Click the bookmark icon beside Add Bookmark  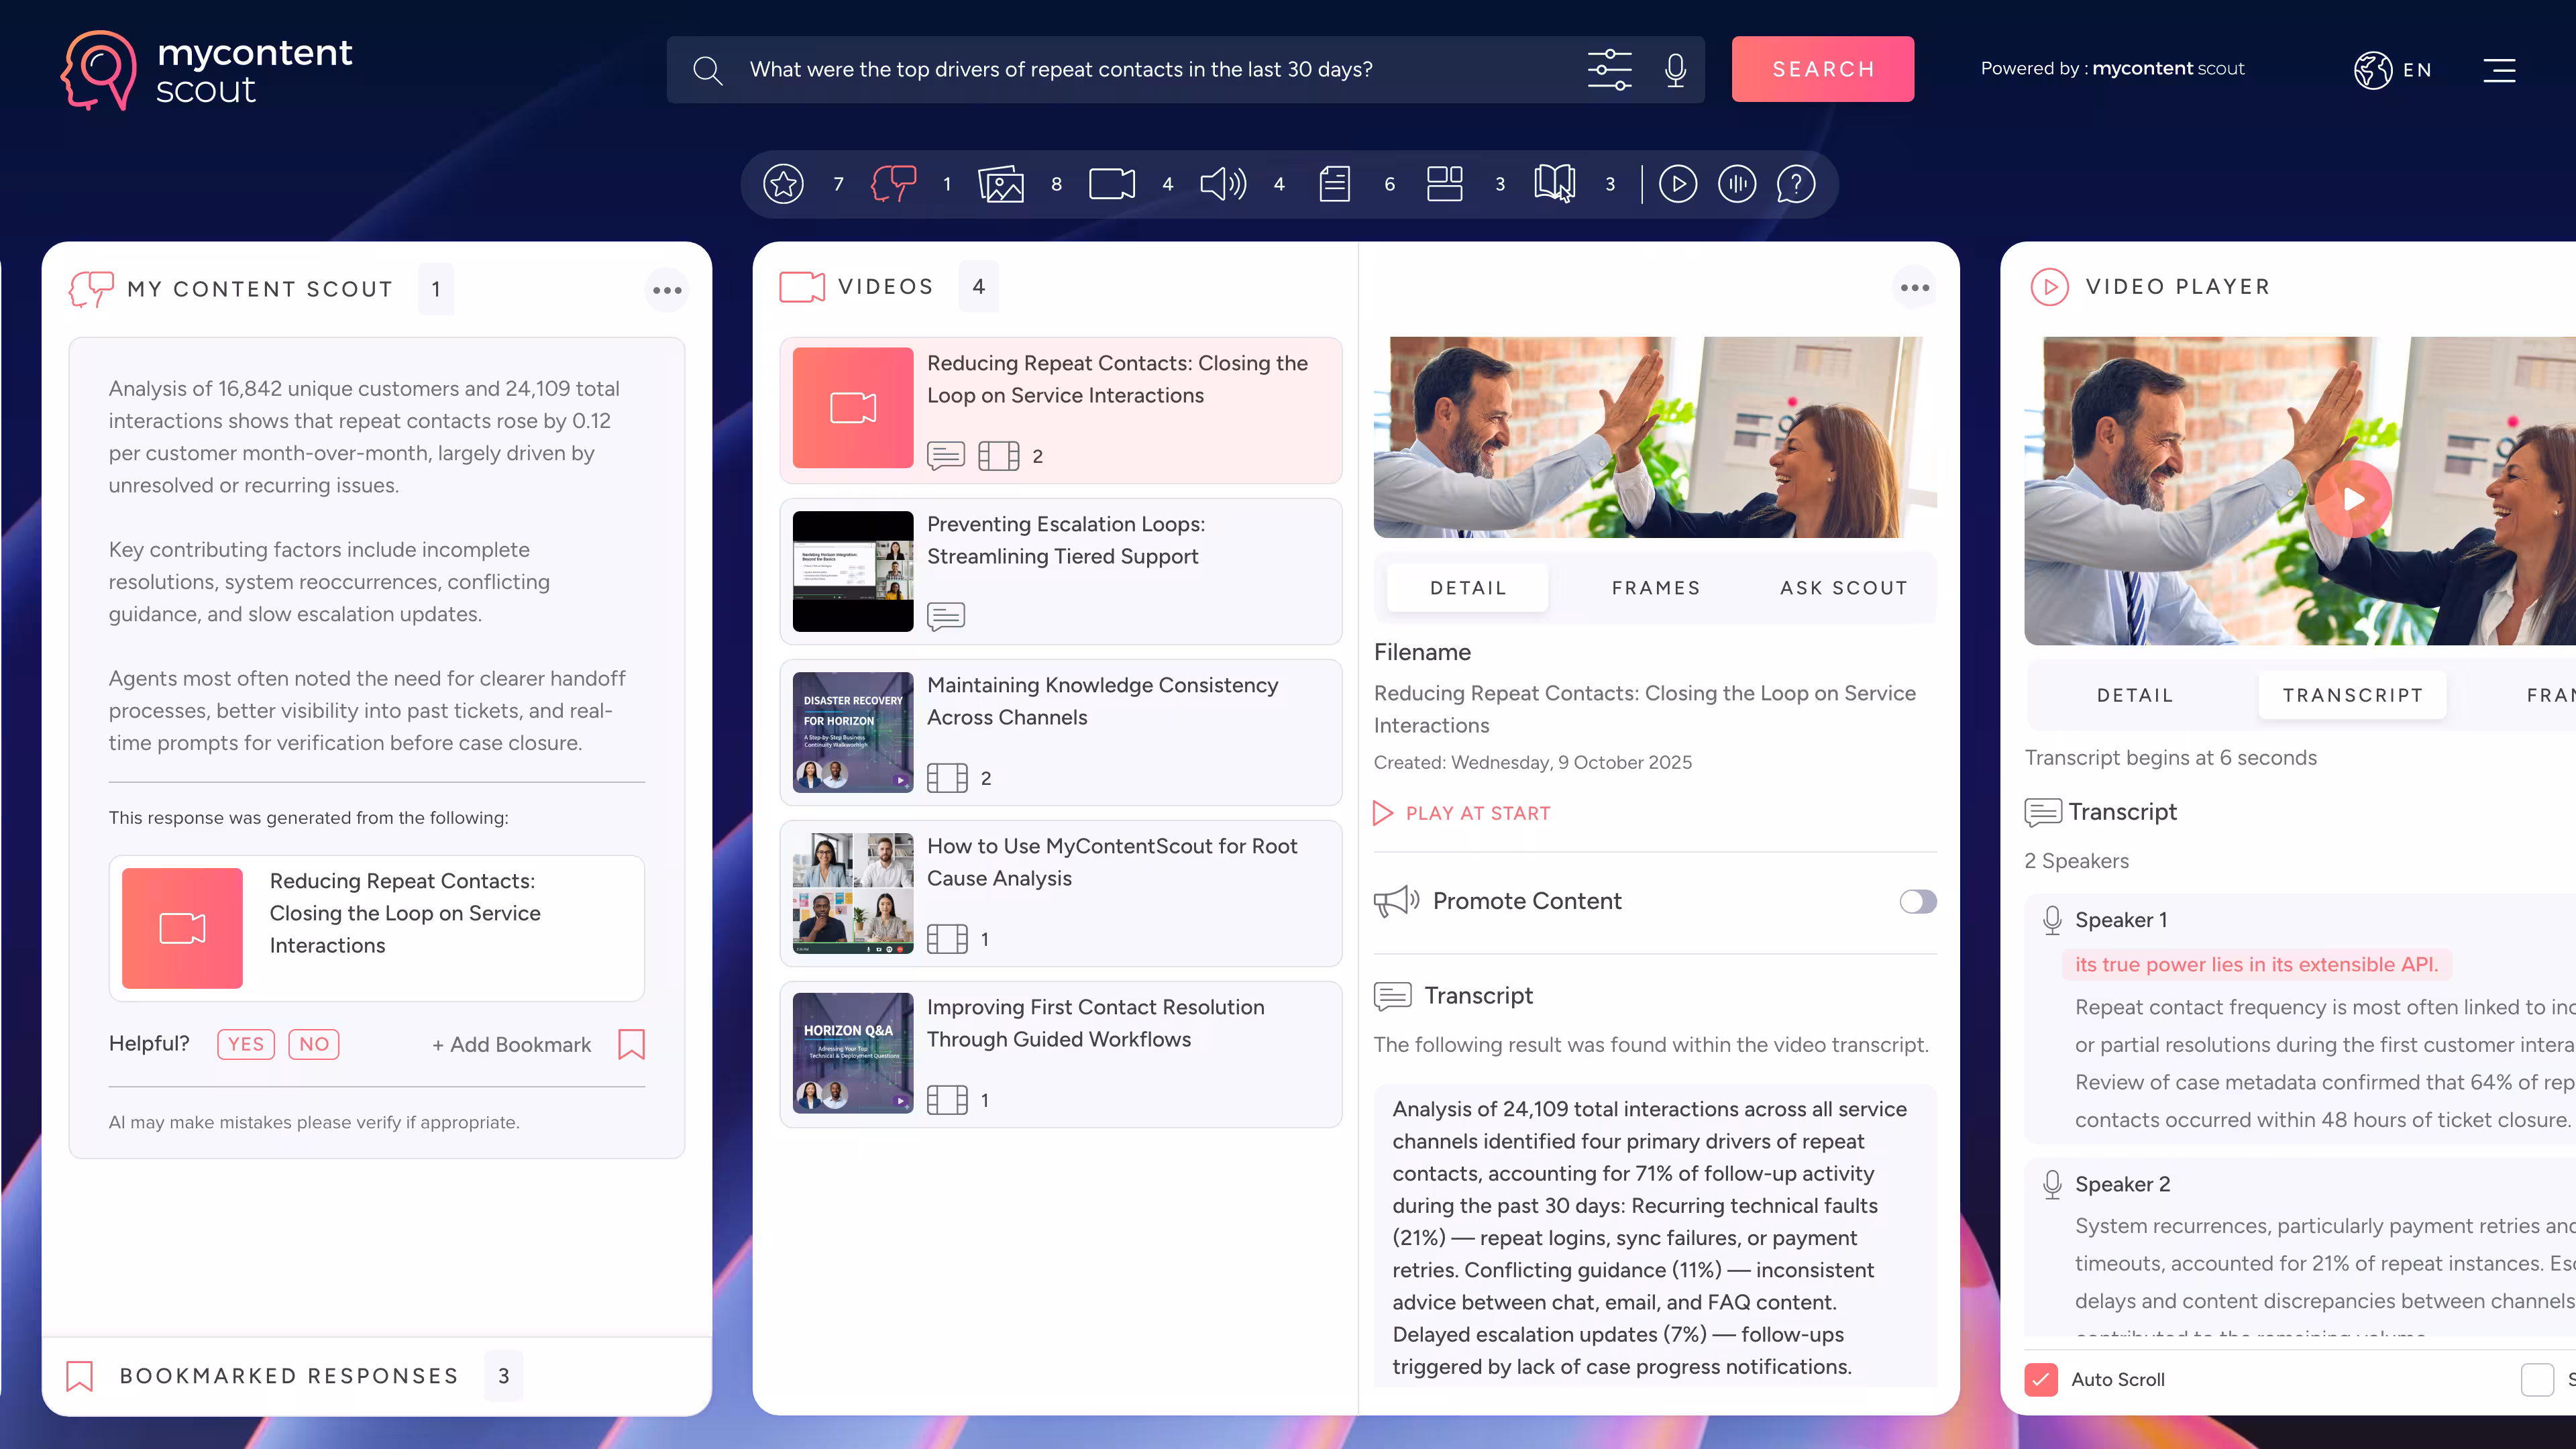click(x=631, y=1044)
